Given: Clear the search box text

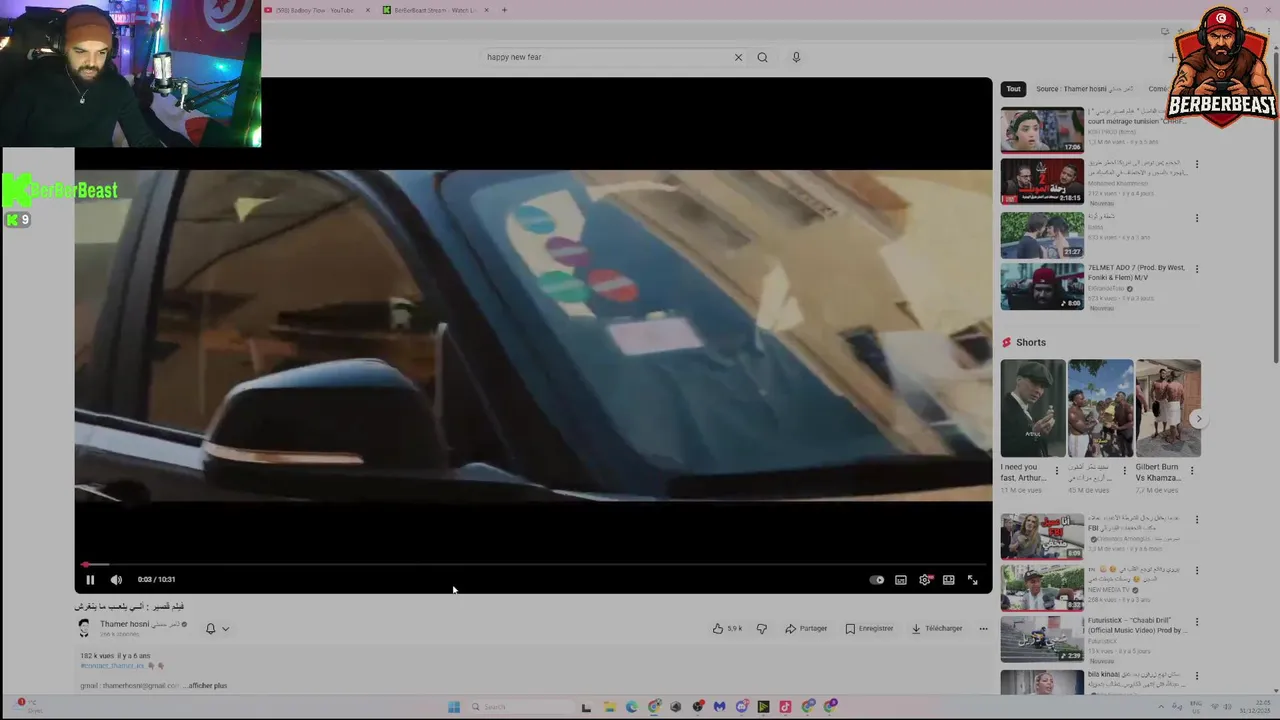Looking at the screenshot, I should click(x=738, y=57).
